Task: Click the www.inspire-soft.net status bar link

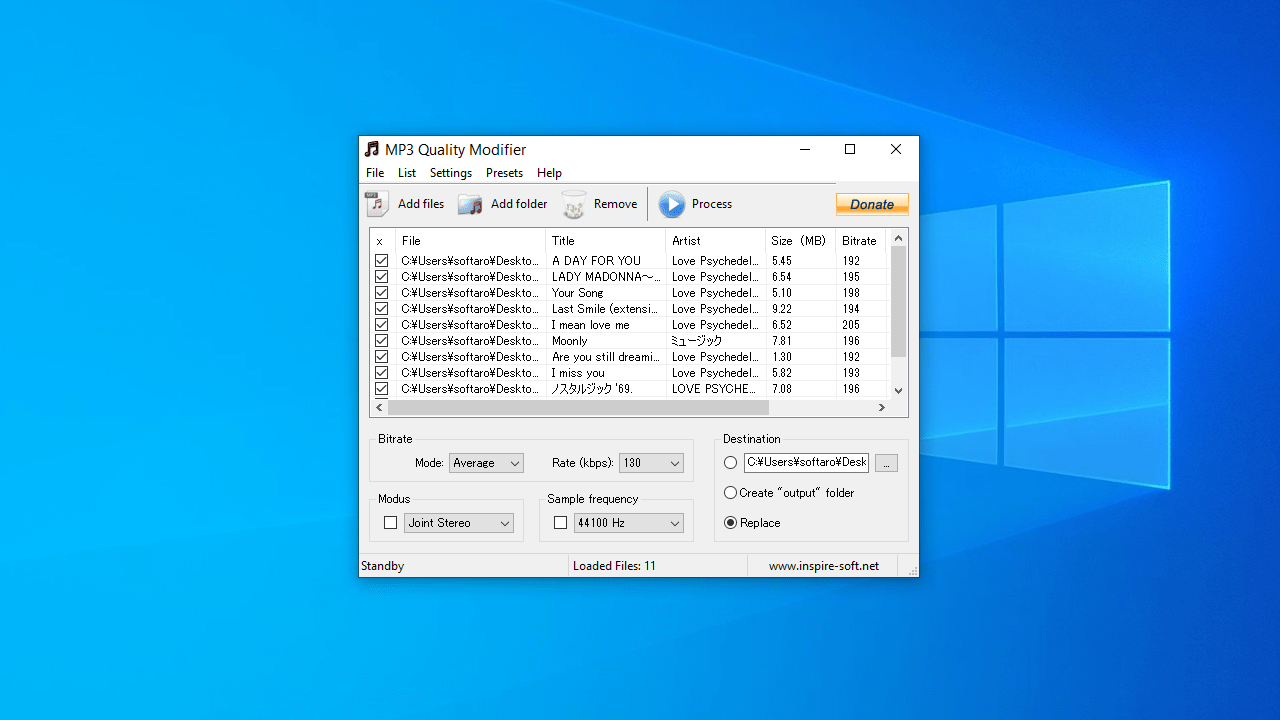Action: tap(824, 566)
